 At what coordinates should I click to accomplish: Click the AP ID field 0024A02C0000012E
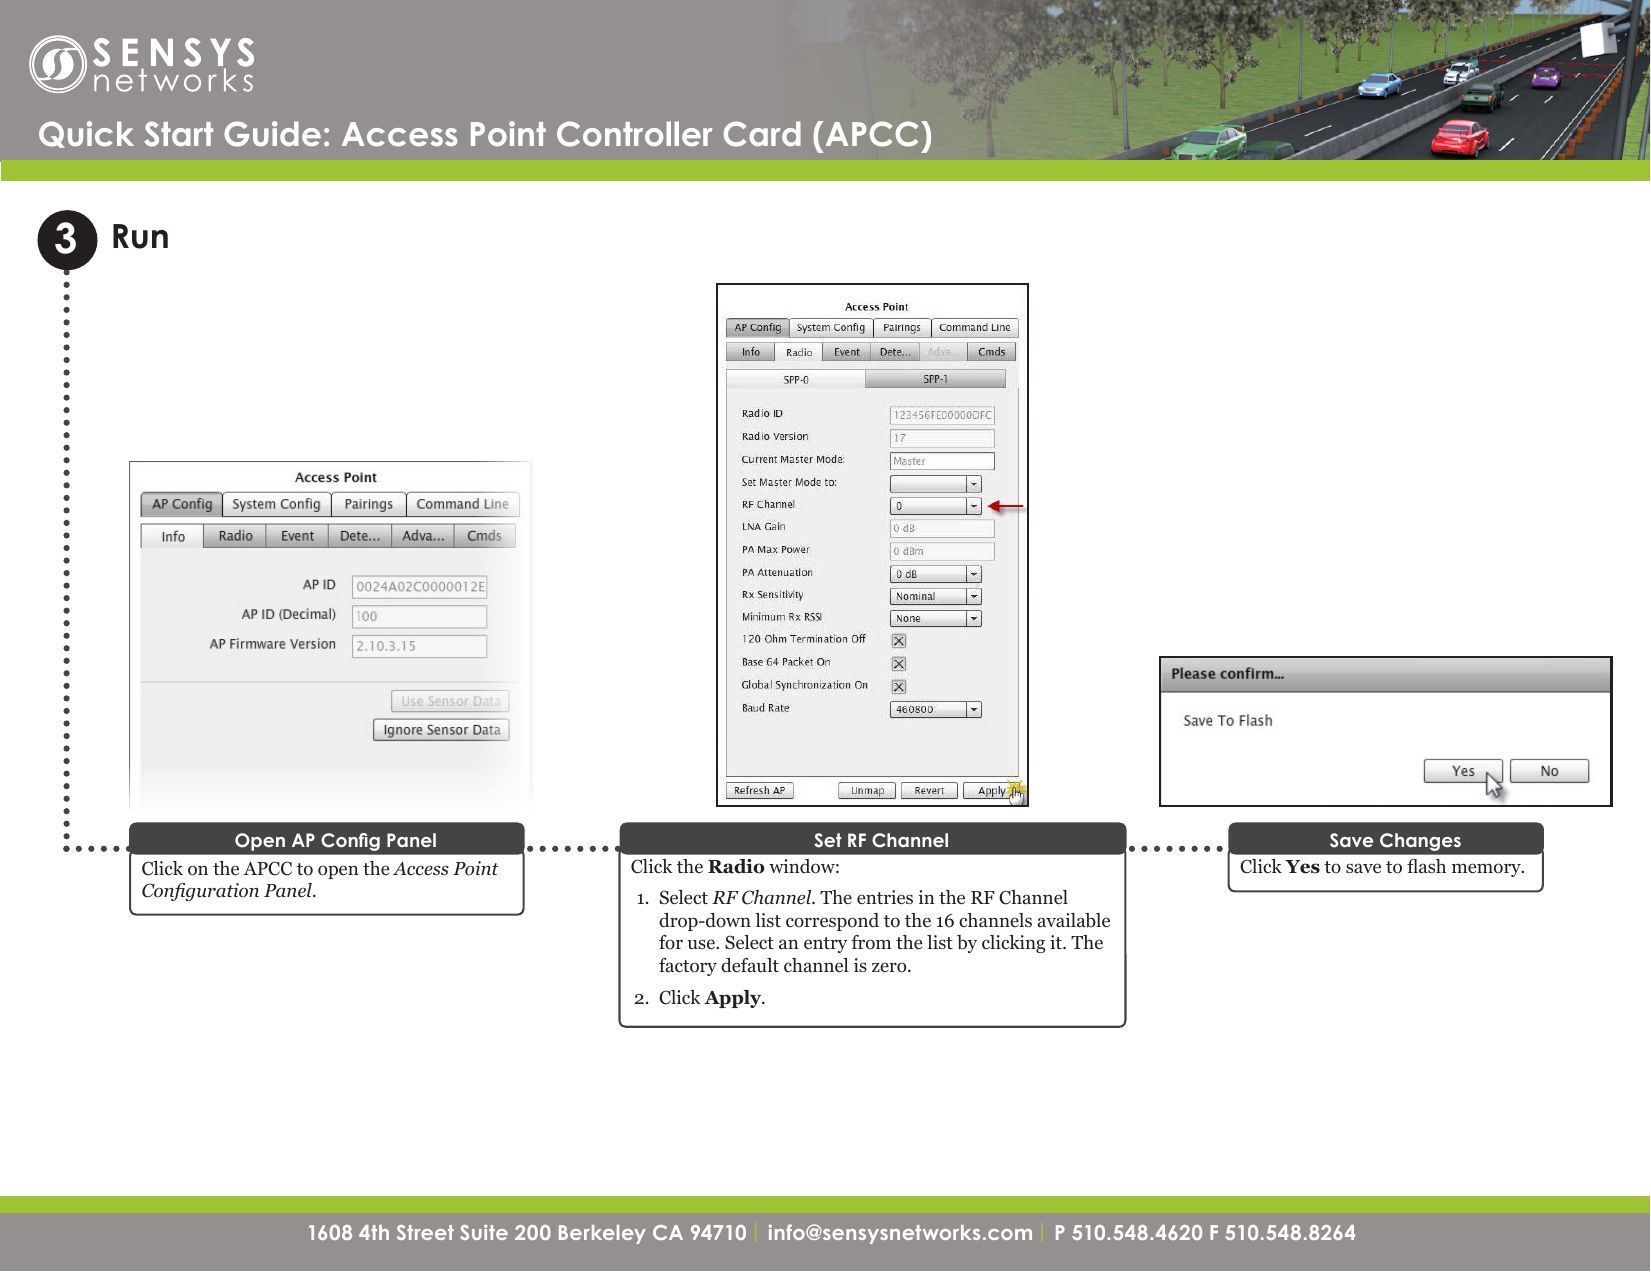(420, 587)
